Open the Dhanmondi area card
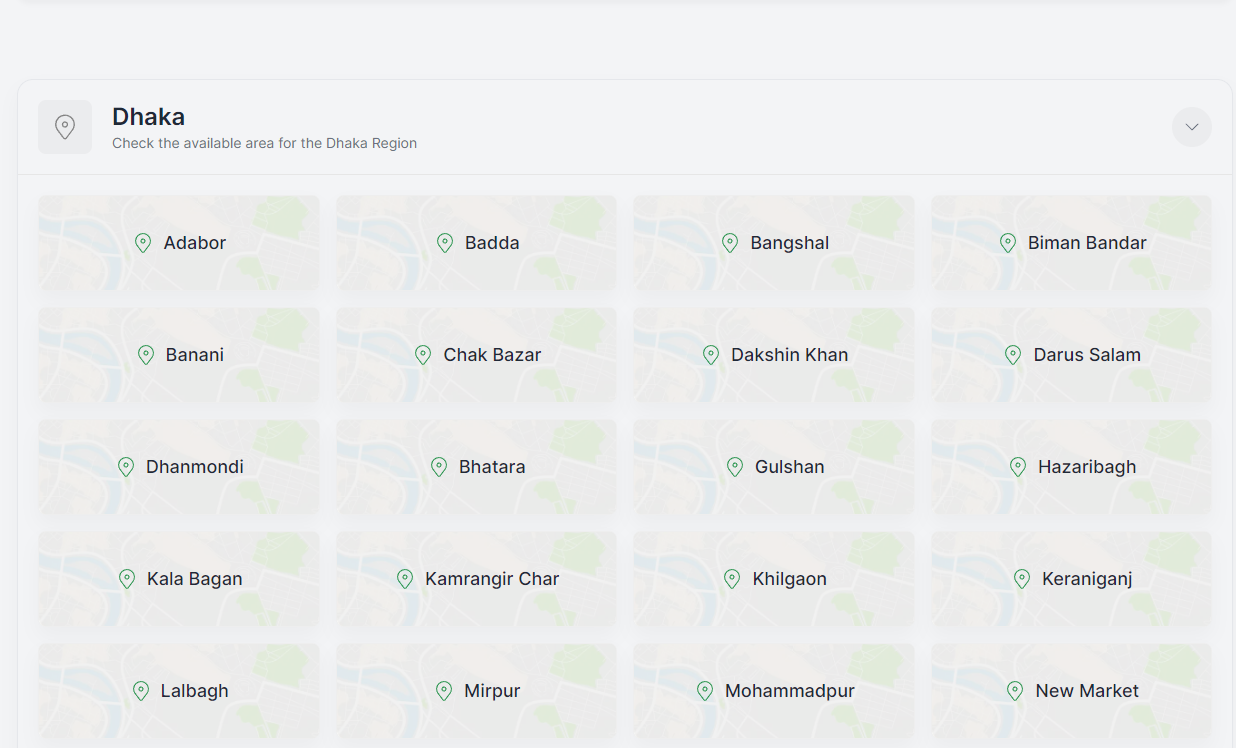The image size is (1236, 748). point(179,467)
